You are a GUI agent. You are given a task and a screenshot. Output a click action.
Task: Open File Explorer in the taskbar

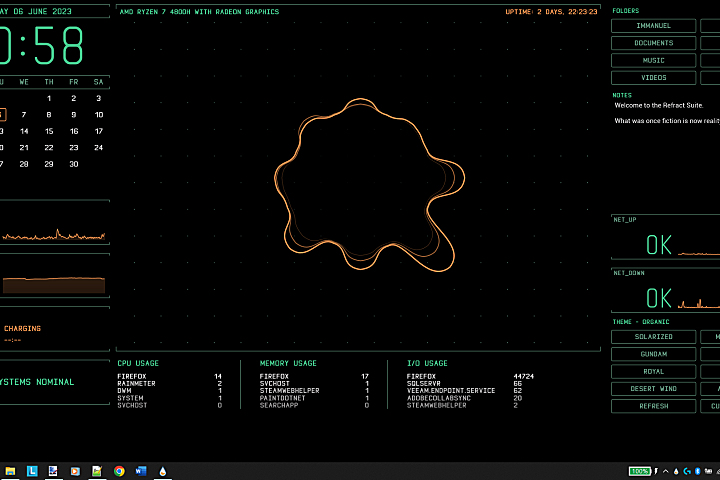pyautogui.click(x=10, y=470)
